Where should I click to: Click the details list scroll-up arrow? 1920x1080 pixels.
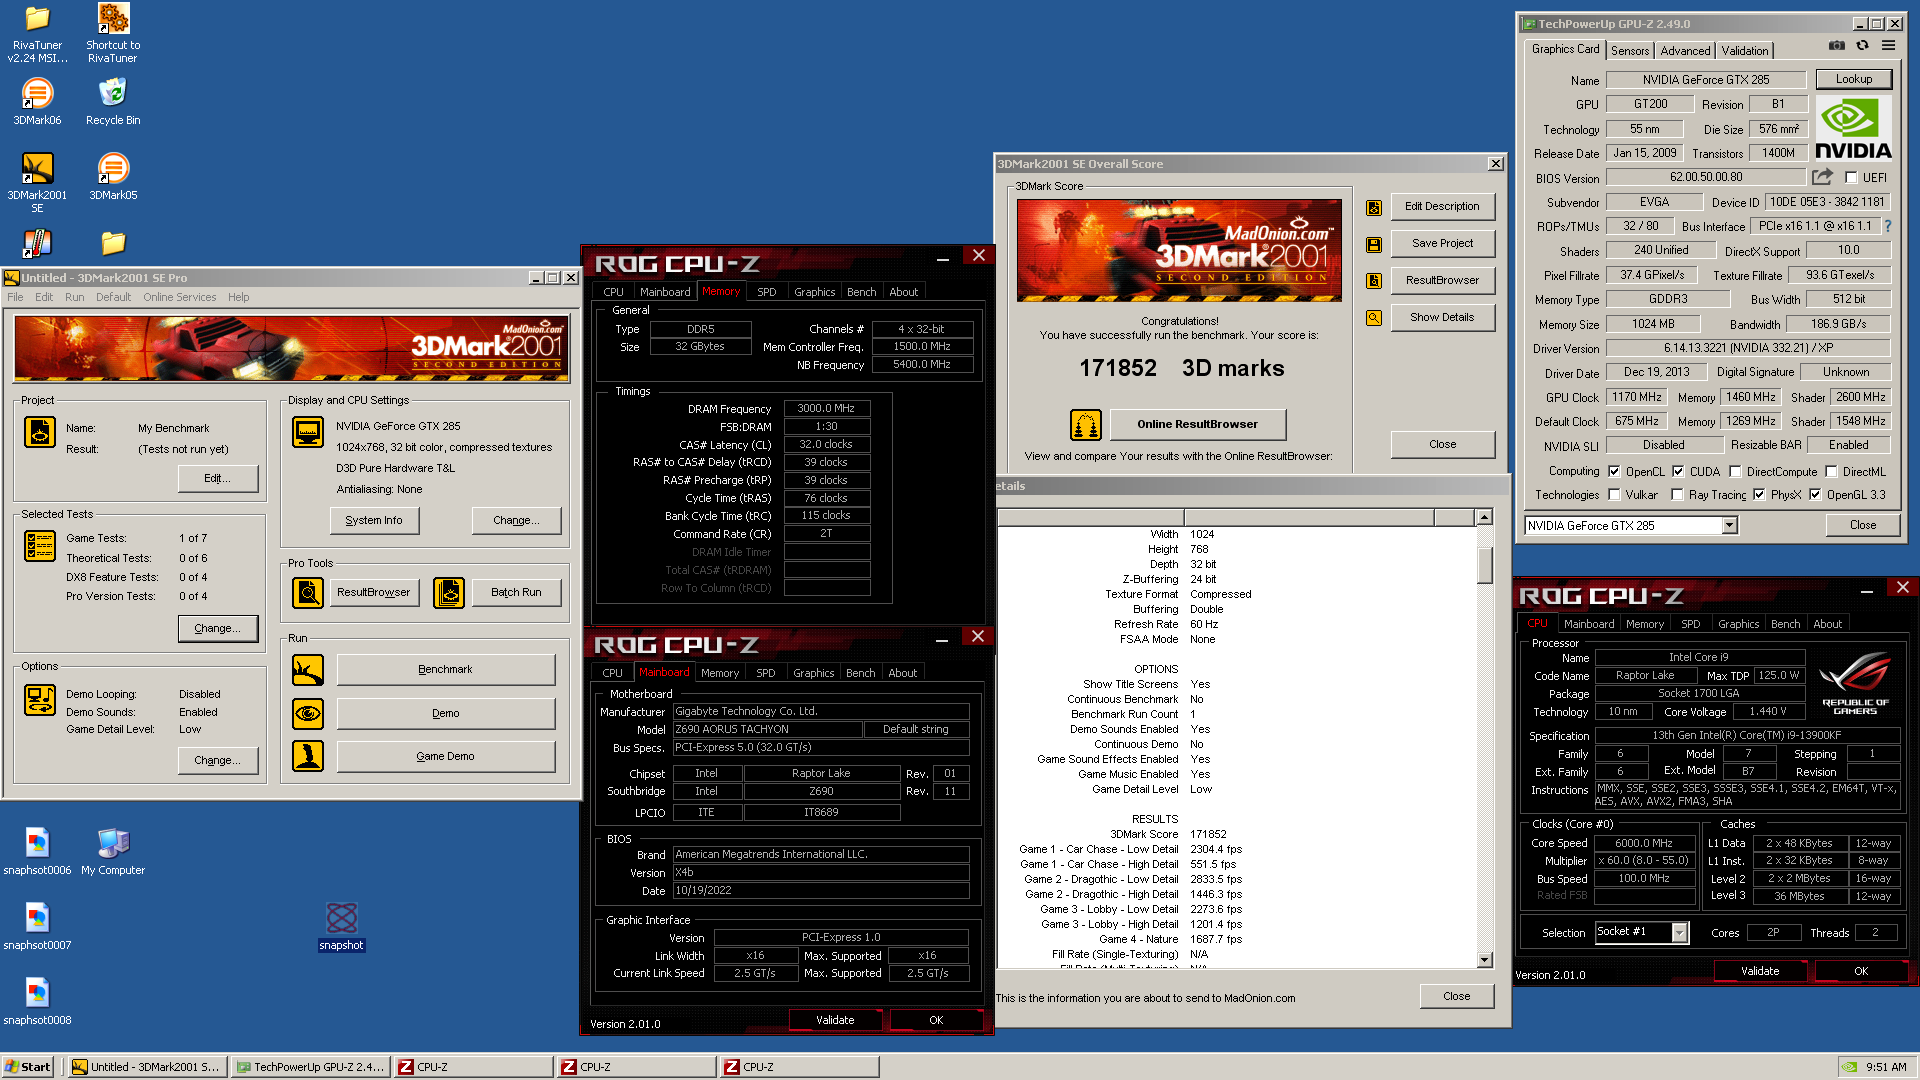click(x=1484, y=517)
